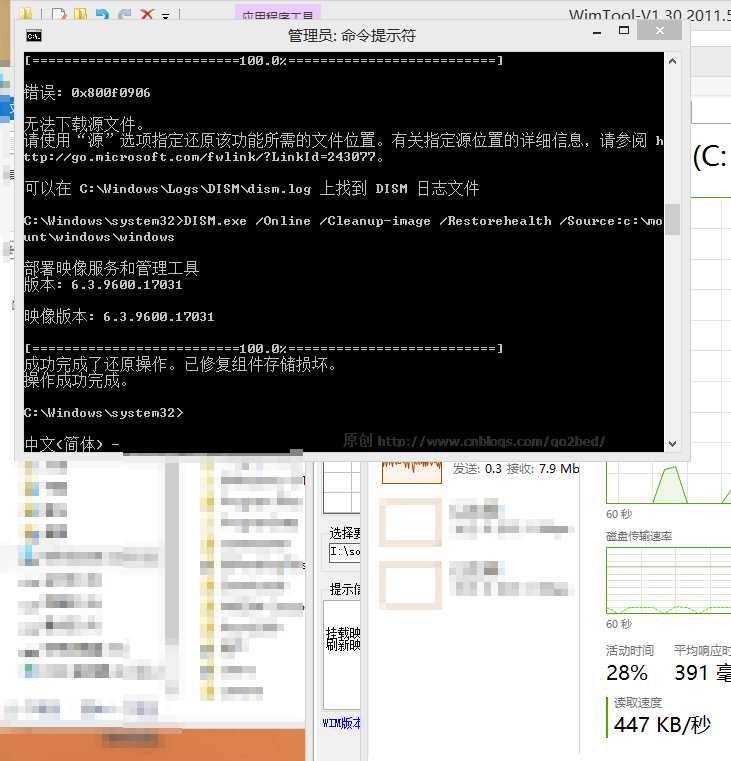This screenshot has height=761, width=731.
Task: Click the 读取速度 447 KB/秒 value
Action: point(662,724)
